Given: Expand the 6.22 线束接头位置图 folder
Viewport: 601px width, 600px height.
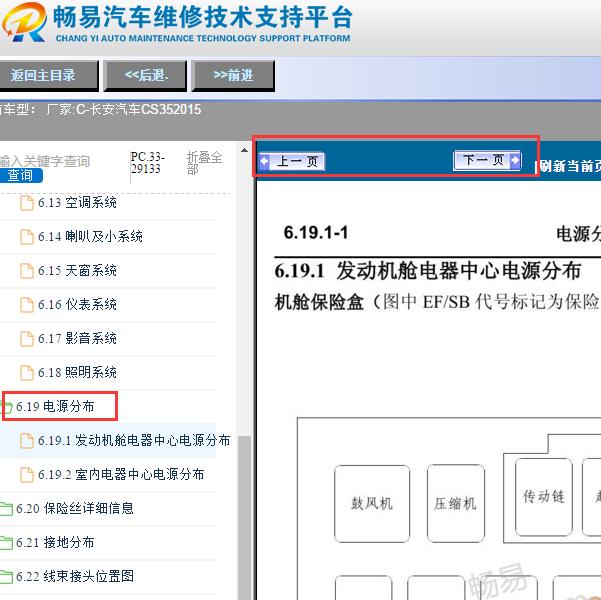Looking at the screenshot, I should coord(75,576).
